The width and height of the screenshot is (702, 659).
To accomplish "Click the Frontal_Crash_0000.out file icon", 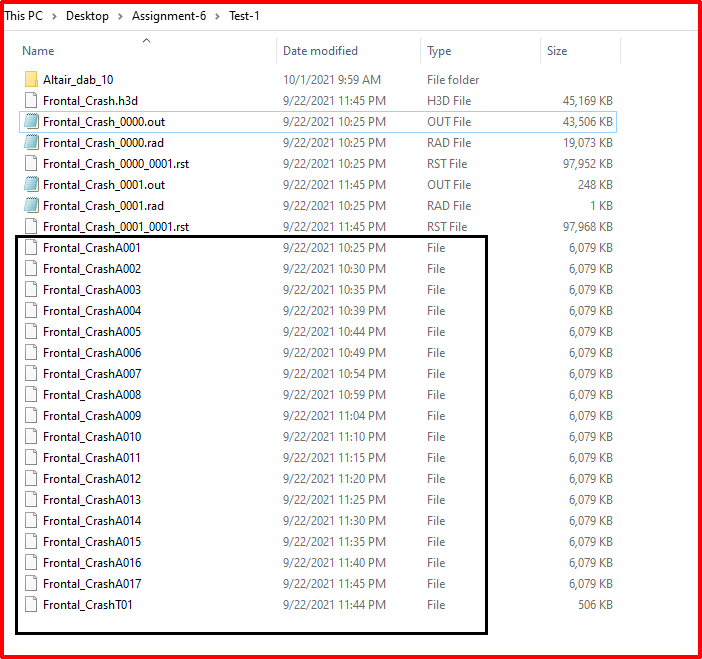I will coord(31,121).
